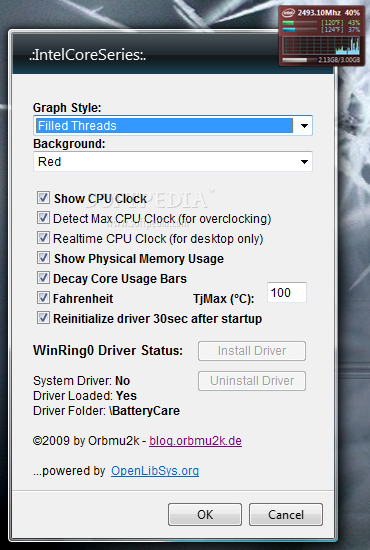Dismiss the dialog with Cancel
The image size is (370, 550).
286,515
